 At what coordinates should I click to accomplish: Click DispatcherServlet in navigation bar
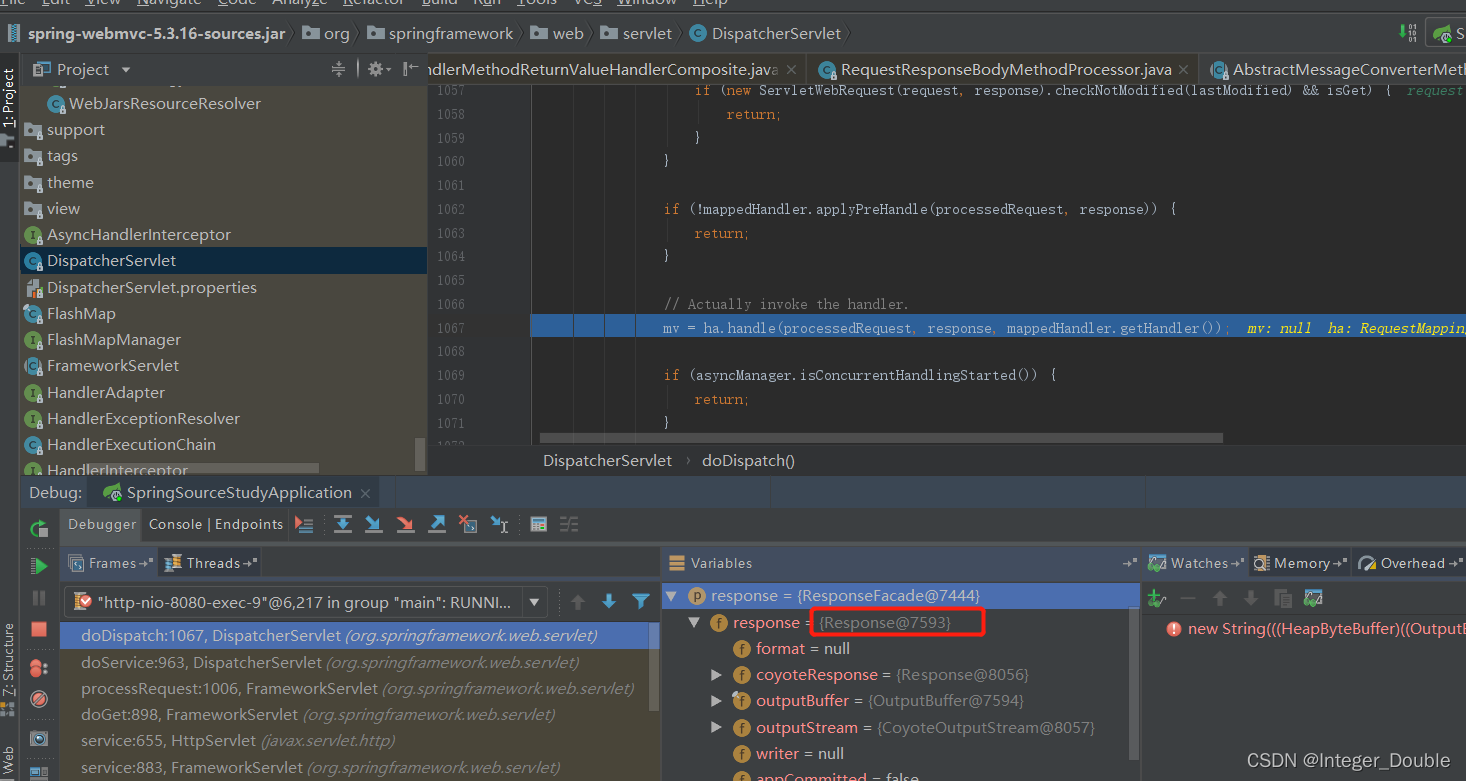pos(766,33)
